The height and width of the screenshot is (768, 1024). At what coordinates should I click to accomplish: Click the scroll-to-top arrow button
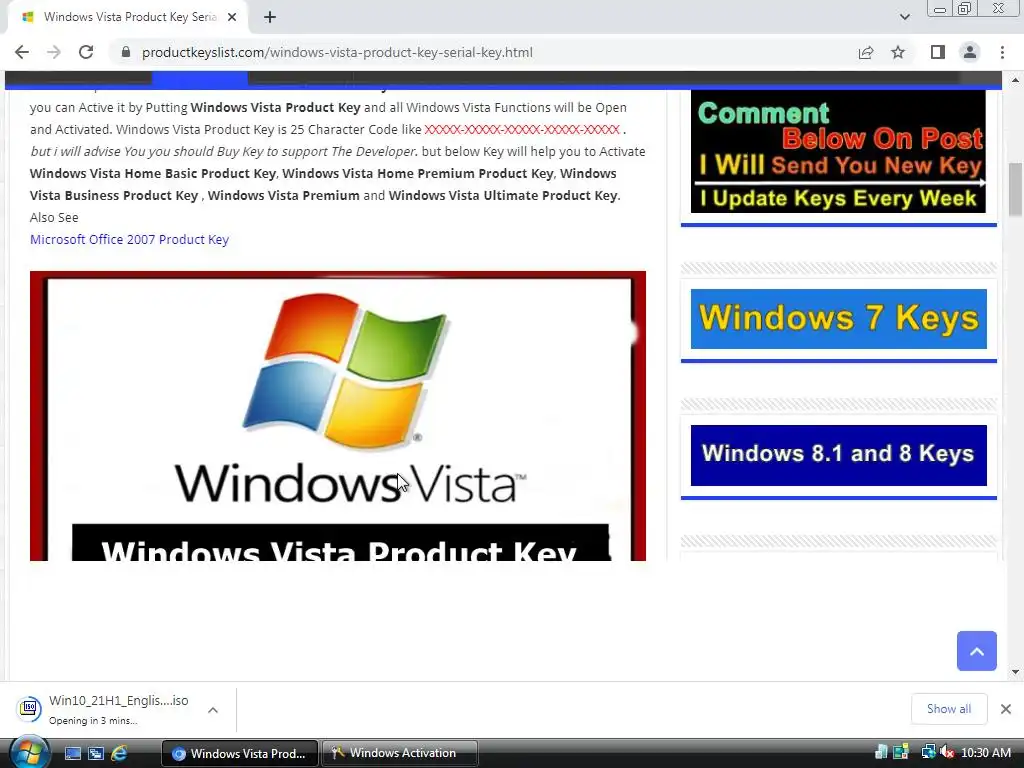(x=976, y=650)
